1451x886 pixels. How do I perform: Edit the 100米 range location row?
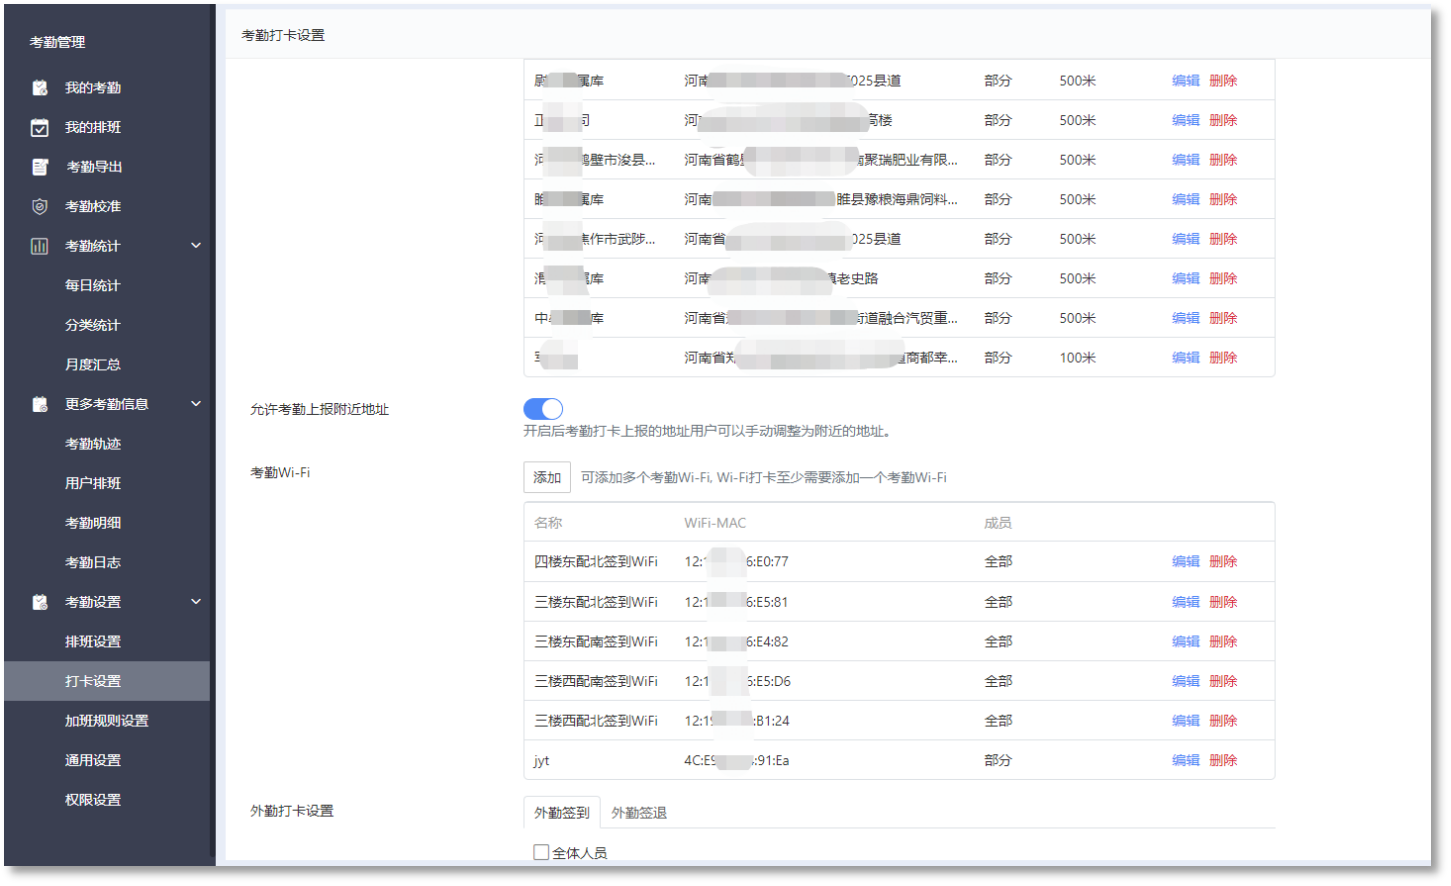click(1185, 358)
